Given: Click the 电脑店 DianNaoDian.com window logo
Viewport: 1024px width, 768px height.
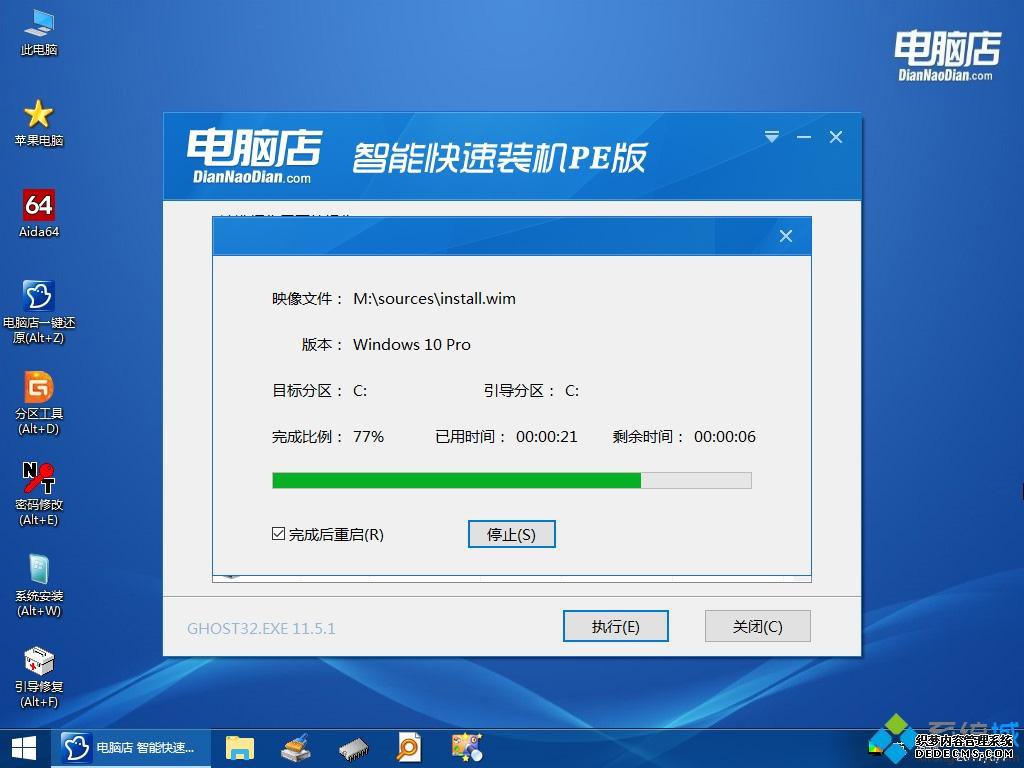Looking at the screenshot, I should pos(255,155).
